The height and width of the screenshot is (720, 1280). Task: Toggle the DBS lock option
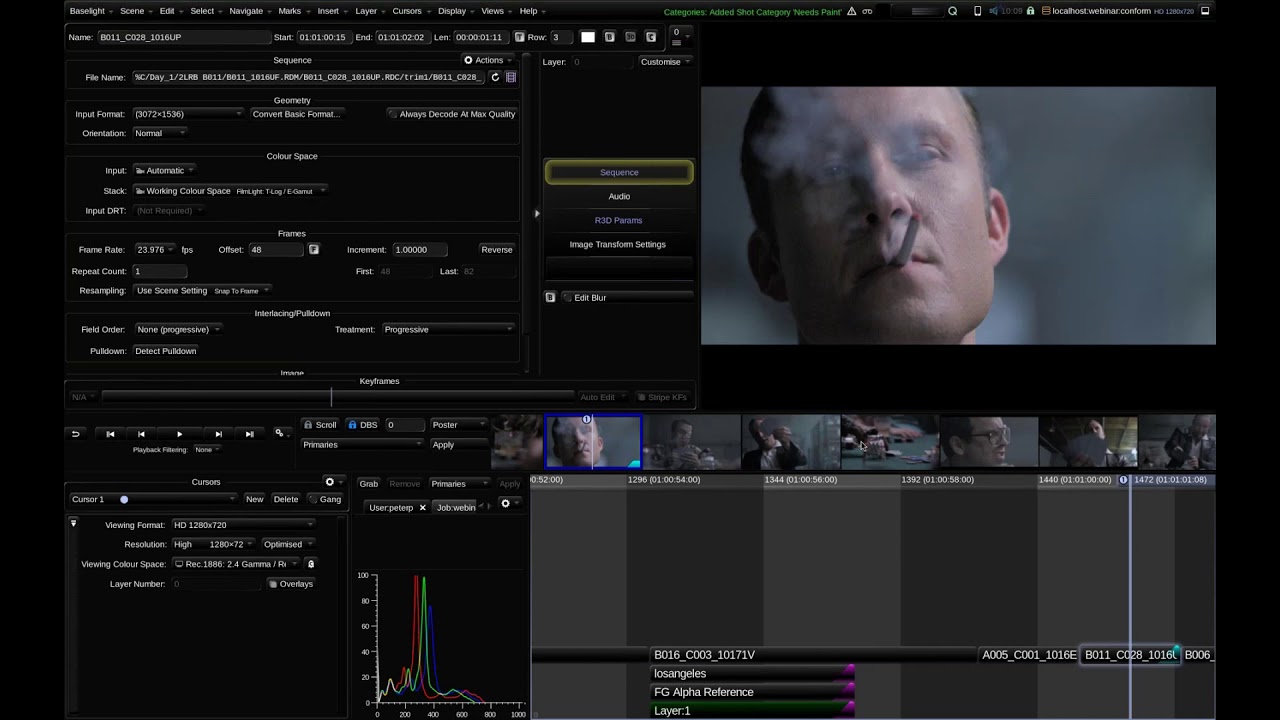(x=362, y=425)
